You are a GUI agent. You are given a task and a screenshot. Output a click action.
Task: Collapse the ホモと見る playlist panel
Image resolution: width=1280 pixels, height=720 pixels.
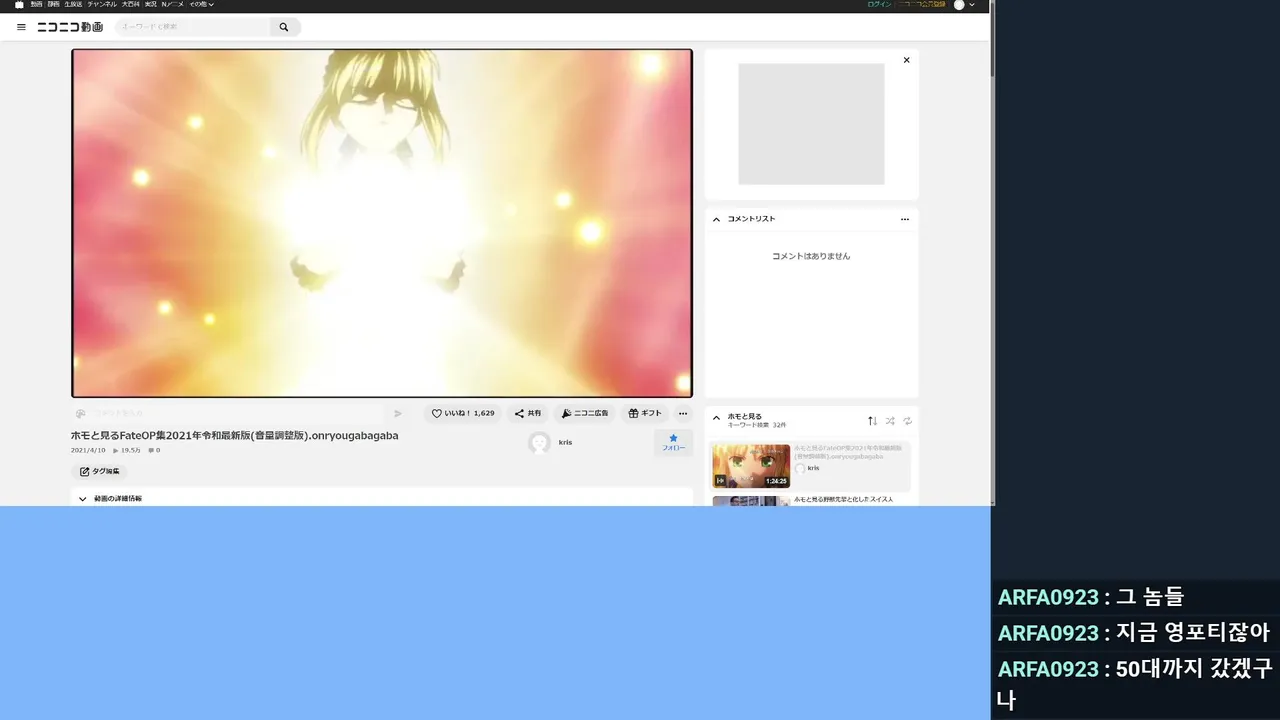click(x=716, y=417)
